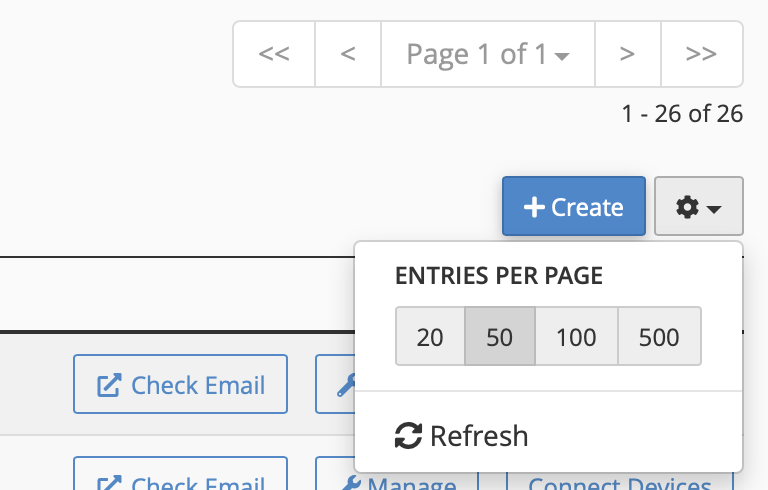Click Check Email in the first row
The height and width of the screenshot is (490, 768).
click(x=180, y=384)
